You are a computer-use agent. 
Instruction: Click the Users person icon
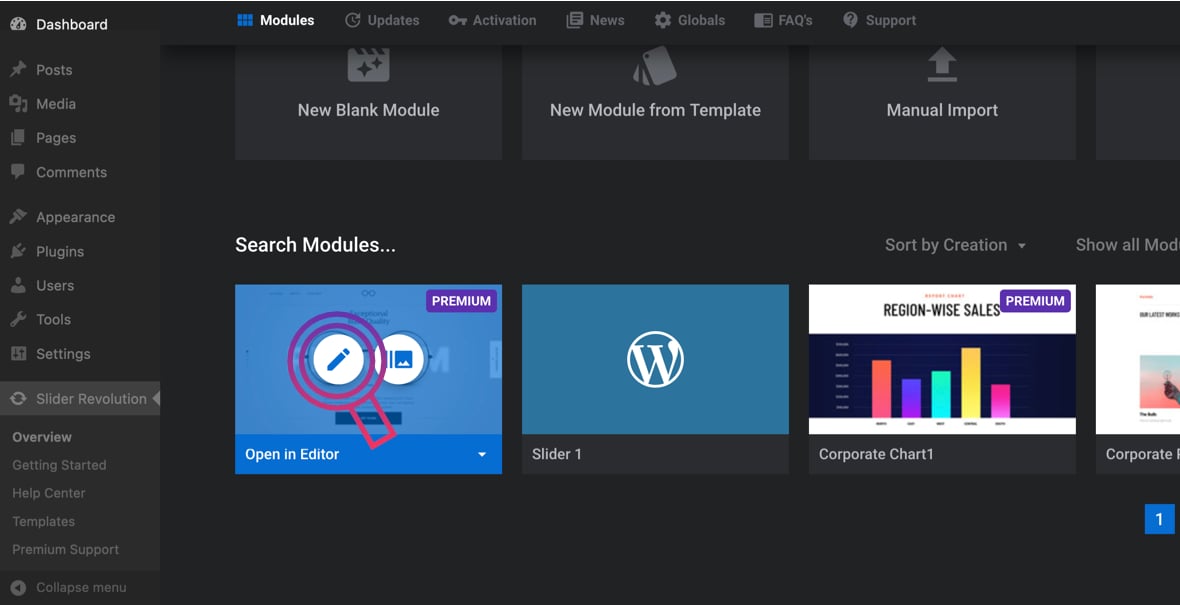click(x=18, y=285)
